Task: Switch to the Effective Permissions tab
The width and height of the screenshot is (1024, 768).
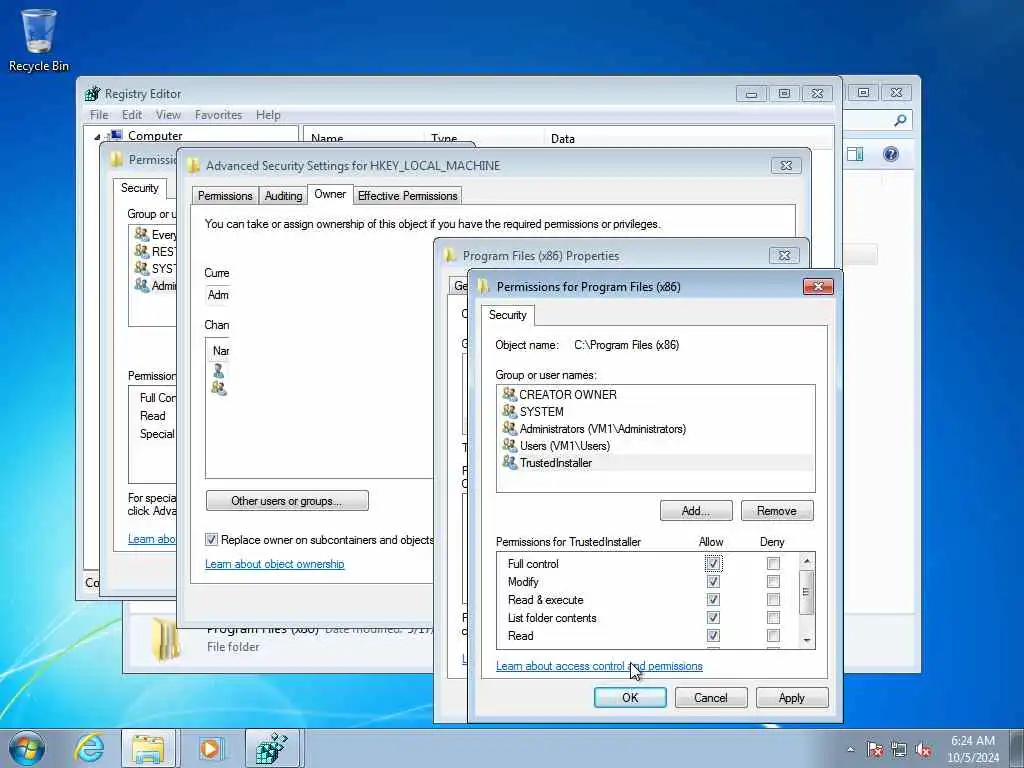Action: click(408, 196)
